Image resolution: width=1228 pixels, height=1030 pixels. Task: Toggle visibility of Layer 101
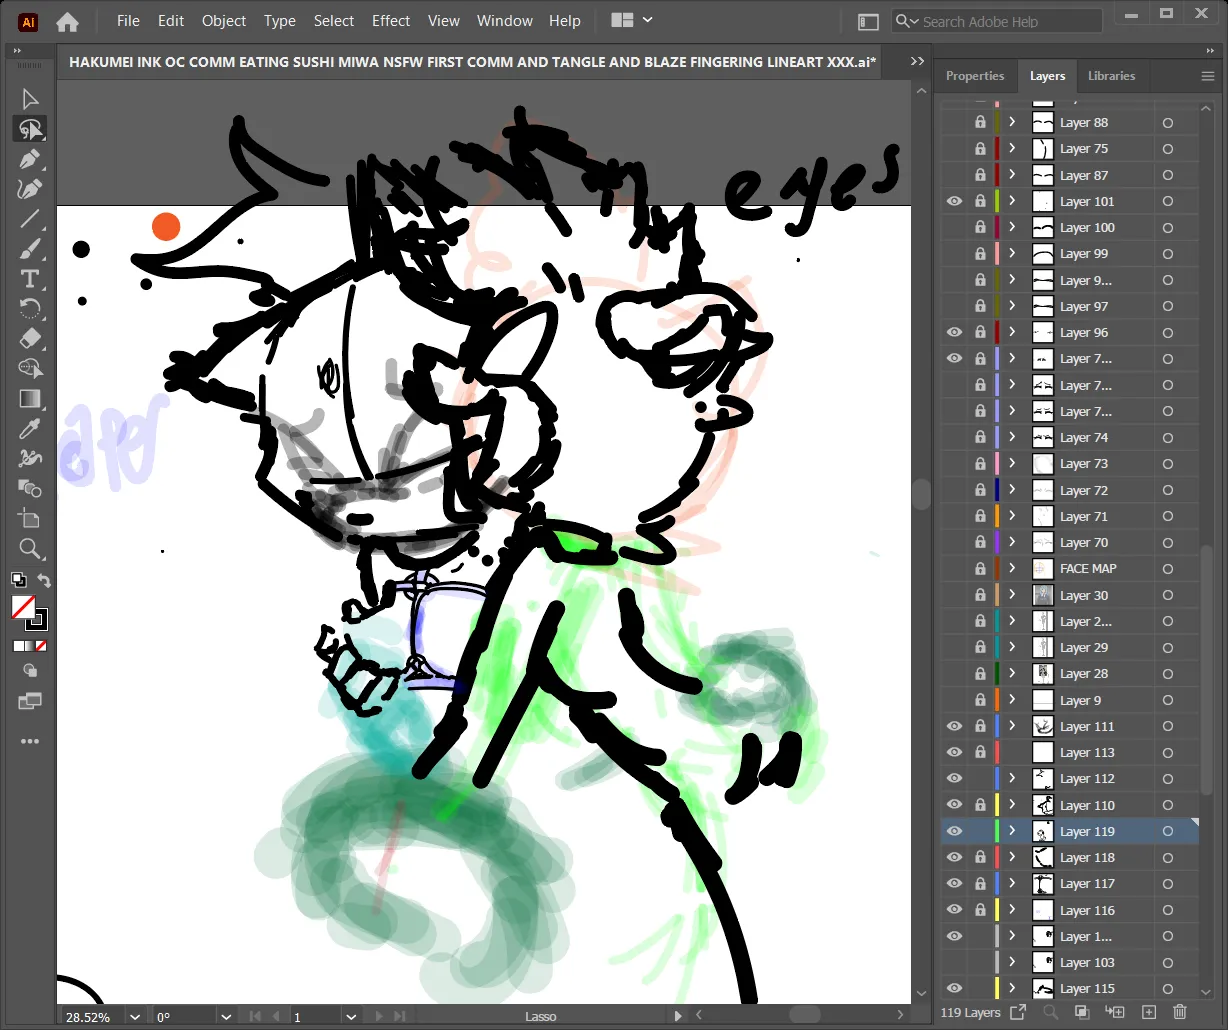(x=954, y=201)
